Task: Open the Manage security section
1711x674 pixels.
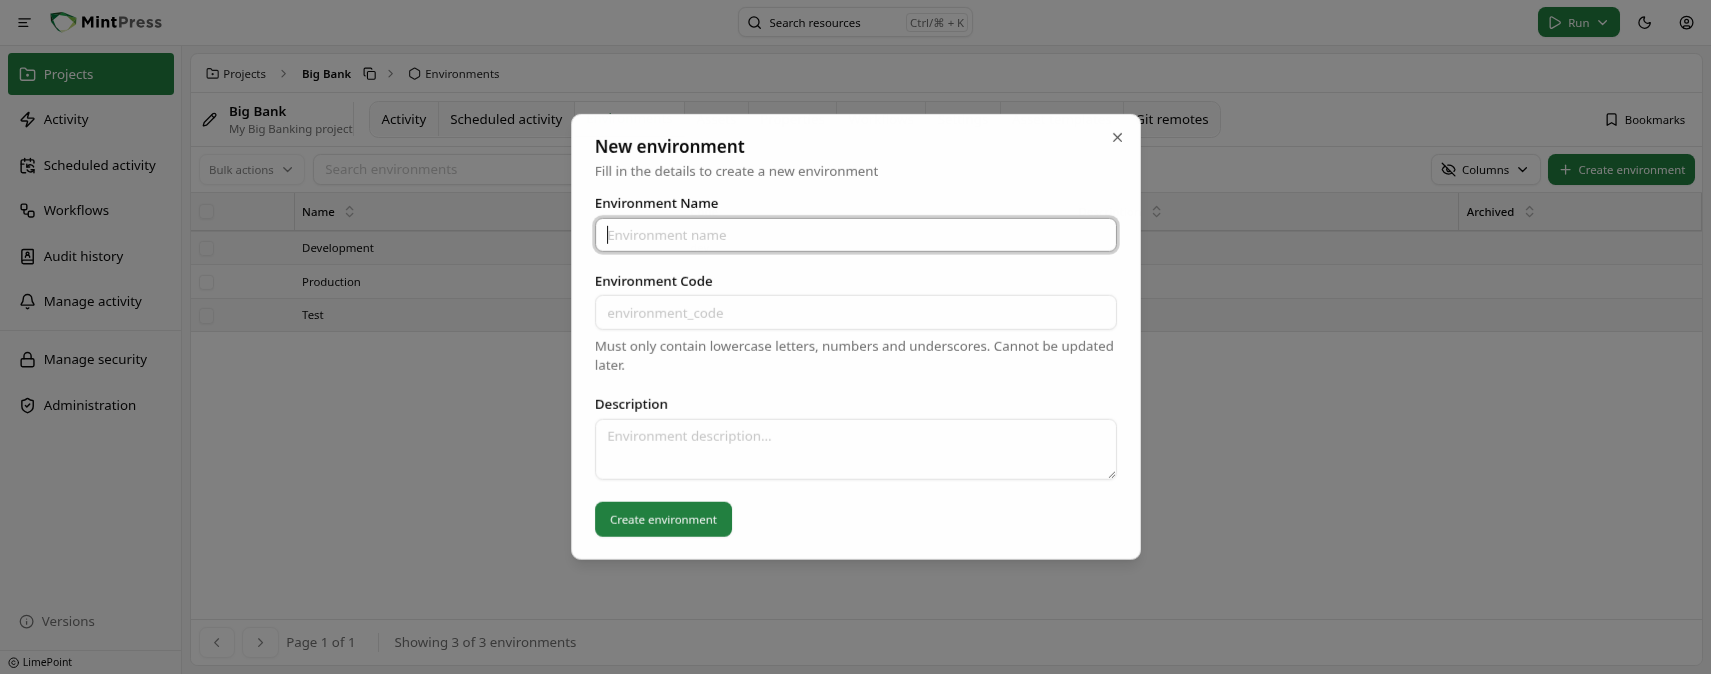Action: (x=94, y=359)
